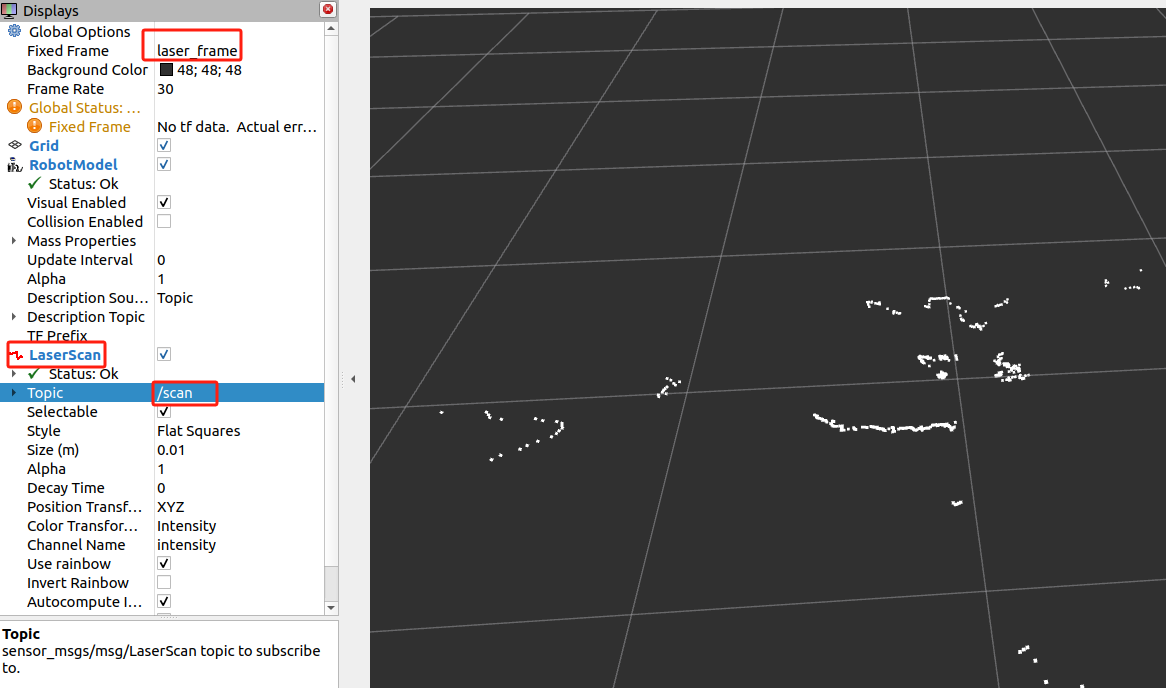Edit the Fixed Frame value laser_frame
The image size is (1166, 688).
(x=197, y=51)
